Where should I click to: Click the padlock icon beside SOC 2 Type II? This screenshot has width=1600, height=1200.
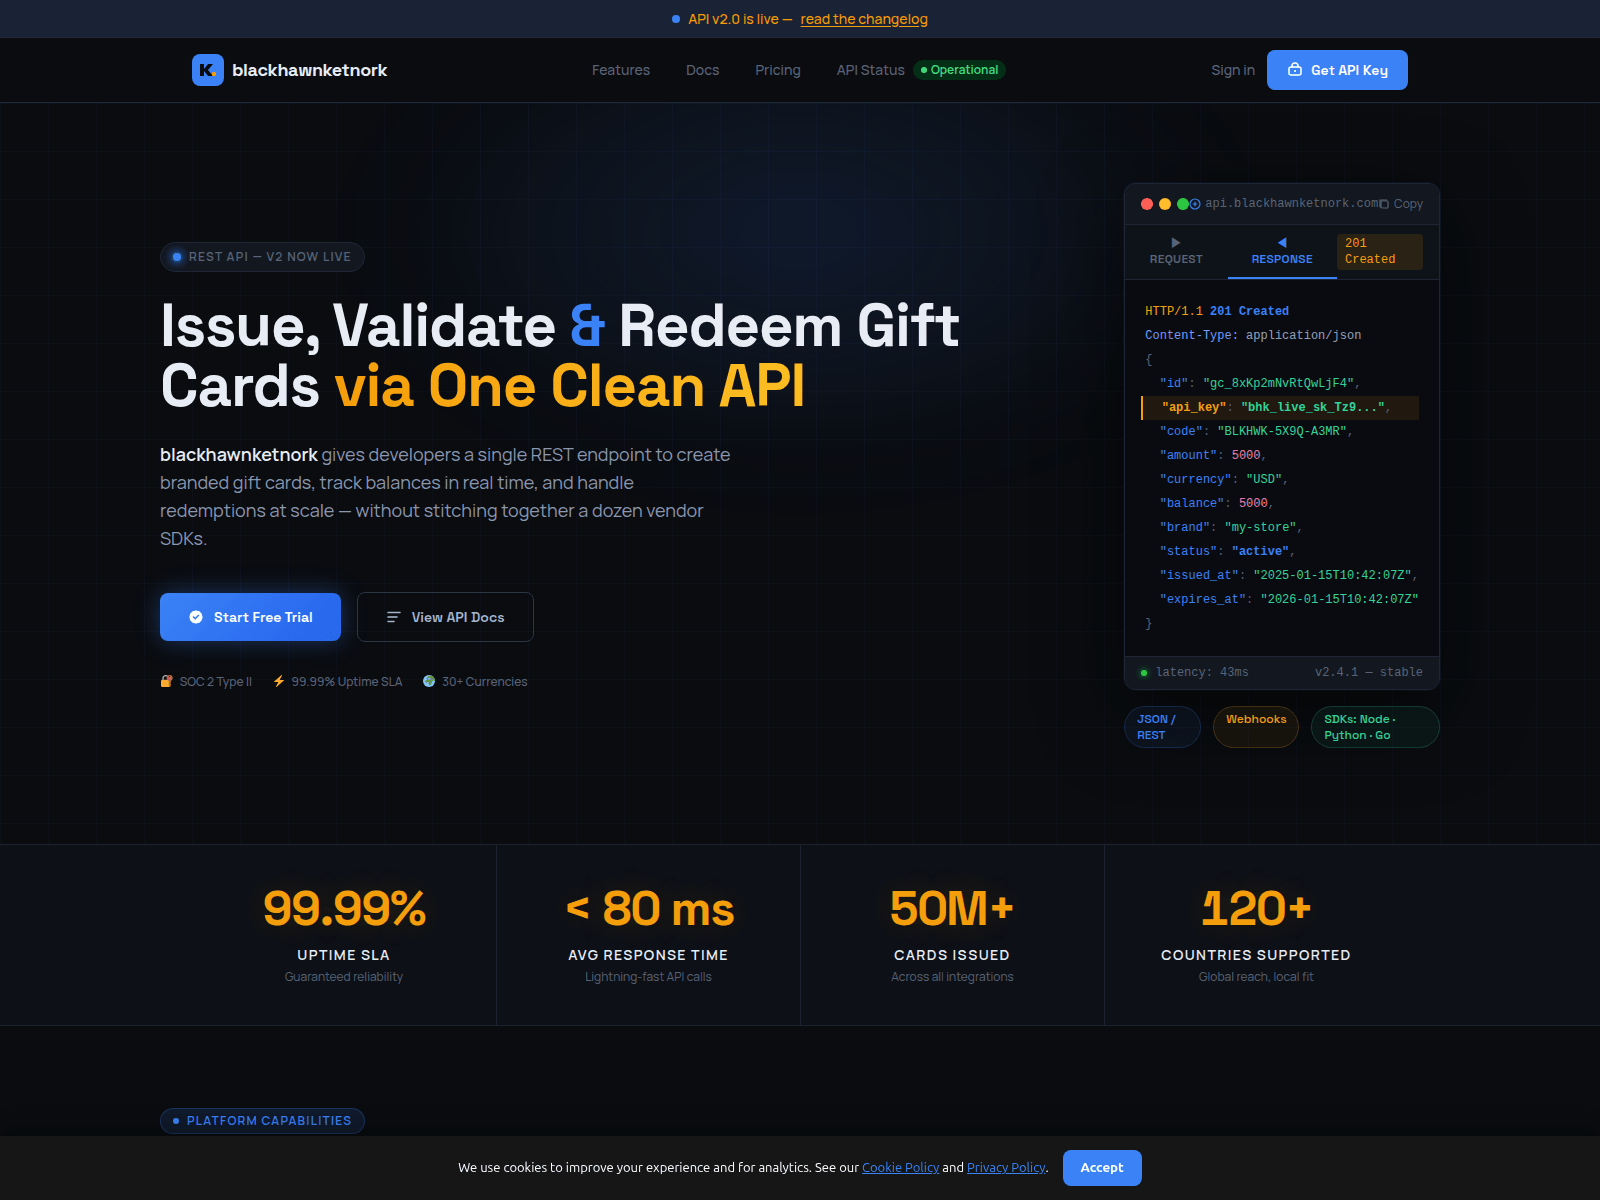(167, 681)
